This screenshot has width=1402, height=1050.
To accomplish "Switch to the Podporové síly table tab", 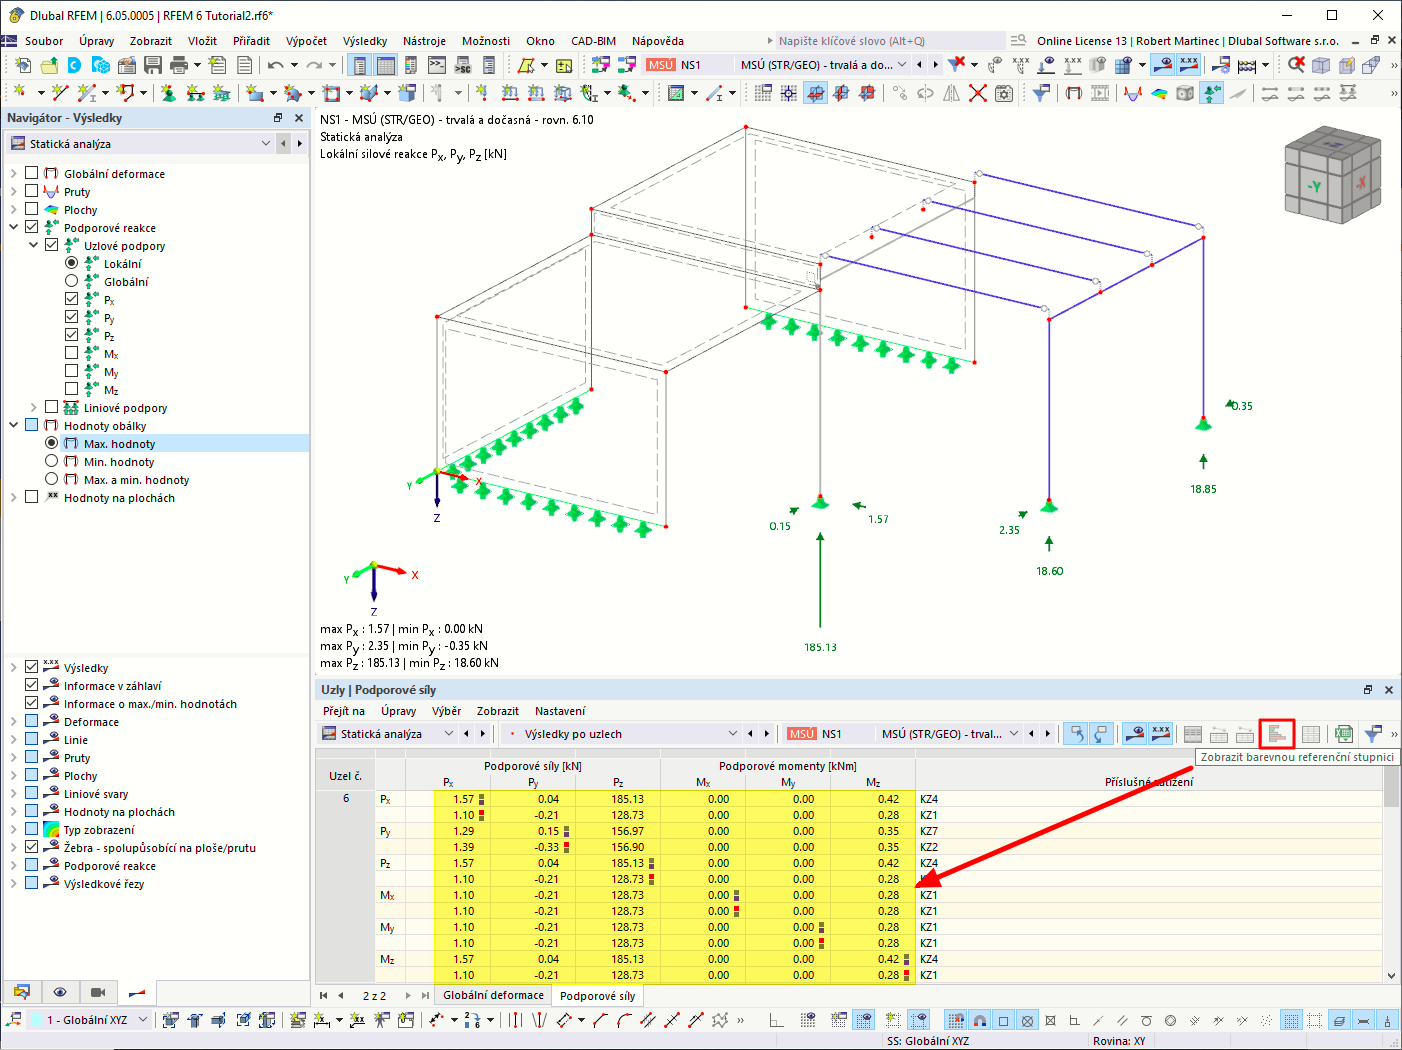I will click(597, 996).
